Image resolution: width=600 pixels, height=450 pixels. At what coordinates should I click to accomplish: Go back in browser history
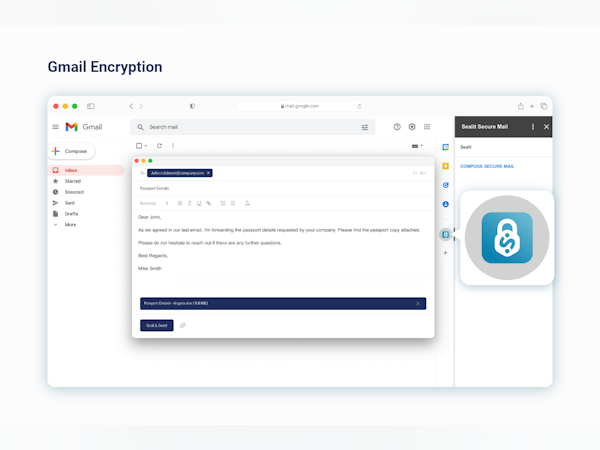[131, 106]
